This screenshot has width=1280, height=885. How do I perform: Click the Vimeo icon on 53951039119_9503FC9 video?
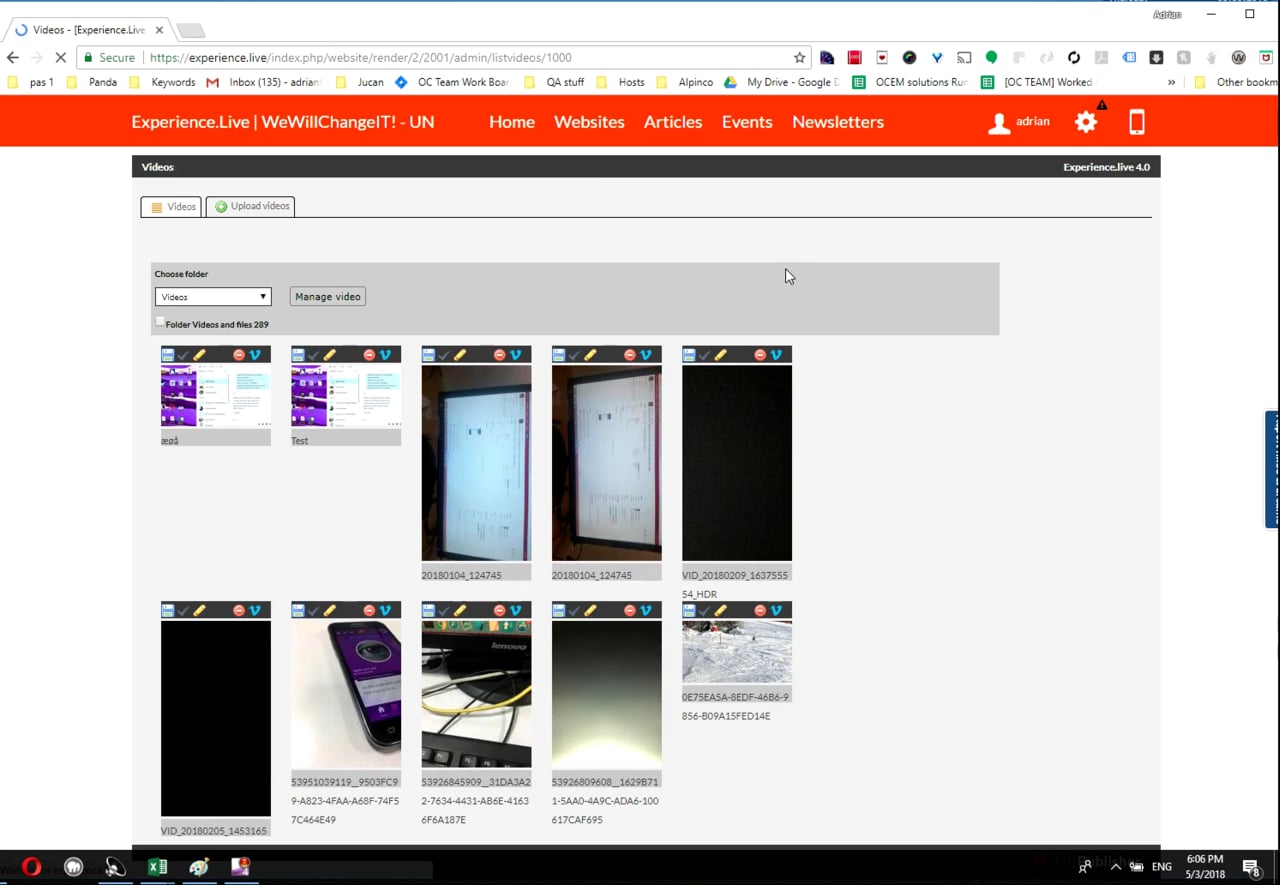tap(385, 610)
